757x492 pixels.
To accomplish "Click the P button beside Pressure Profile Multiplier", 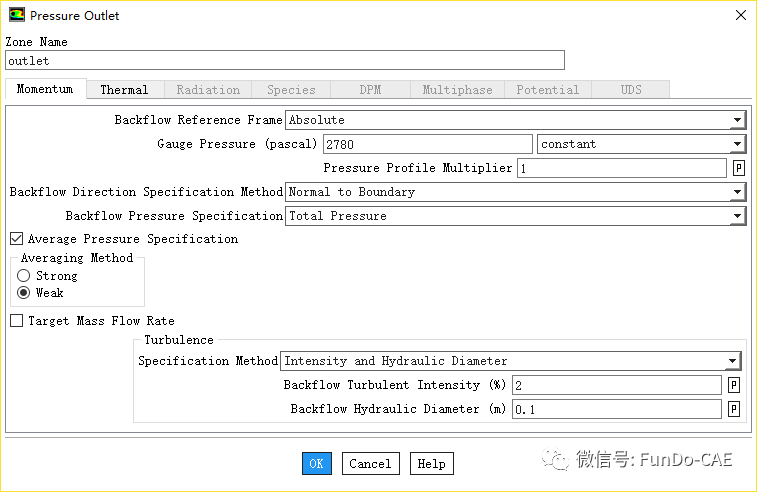I will point(739,168).
